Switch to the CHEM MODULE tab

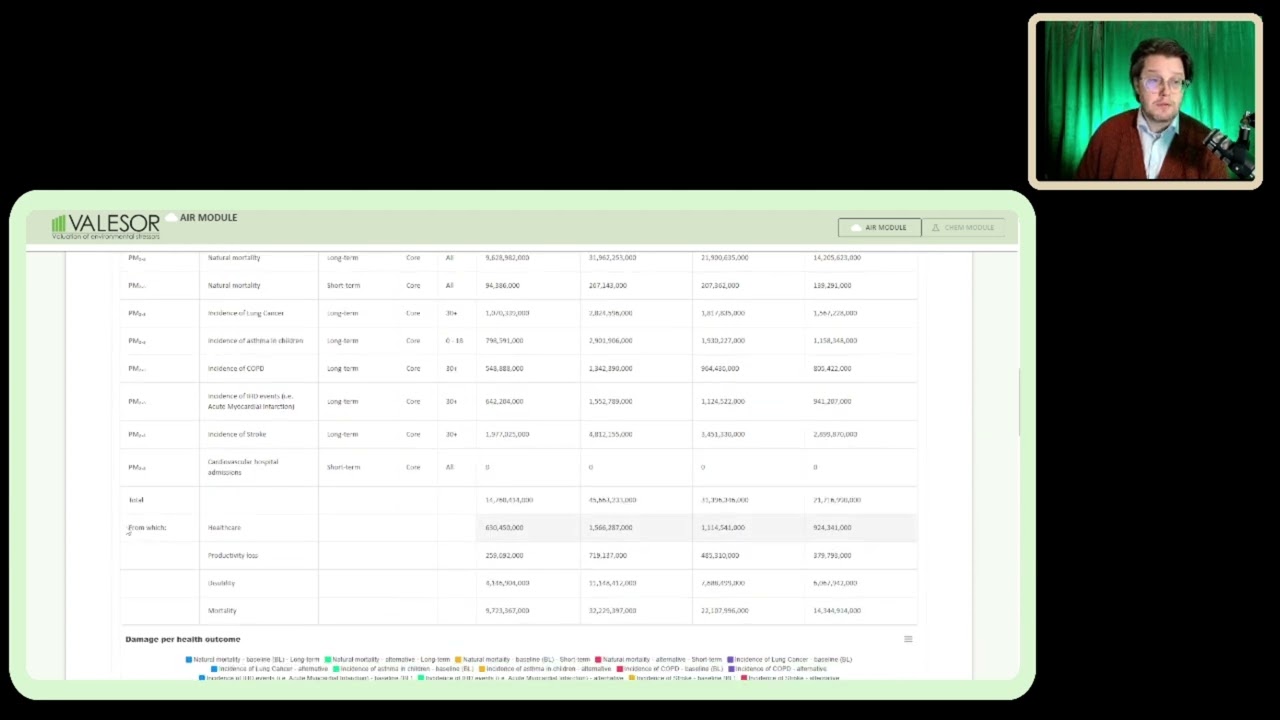pyautogui.click(x=962, y=228)
